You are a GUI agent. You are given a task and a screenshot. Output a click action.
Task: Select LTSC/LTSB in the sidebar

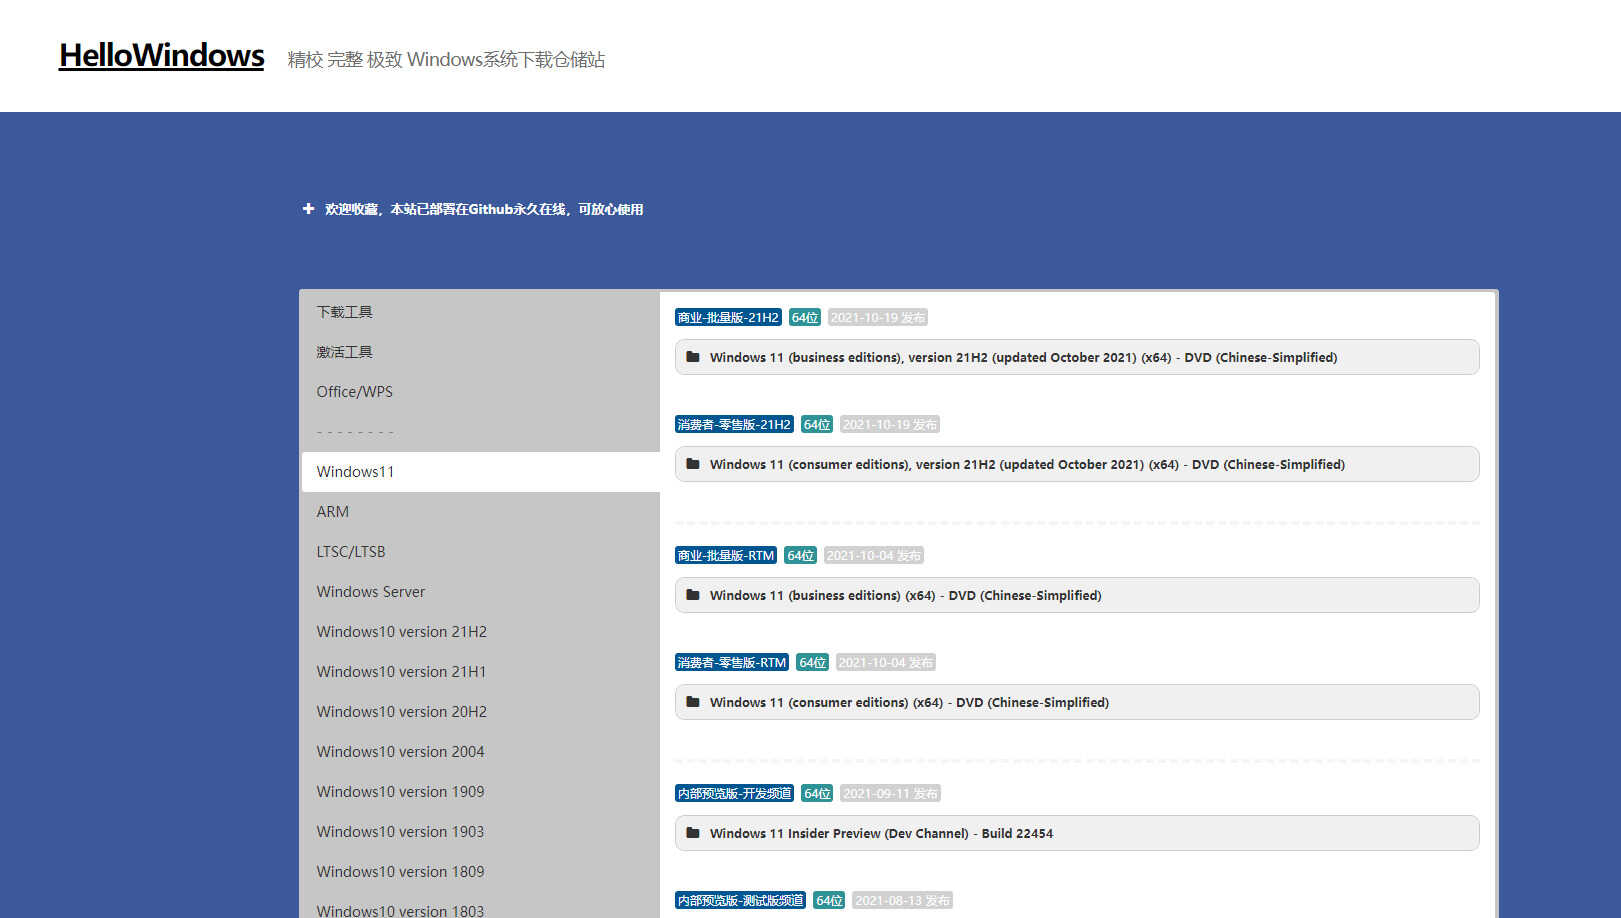point(480,552)
